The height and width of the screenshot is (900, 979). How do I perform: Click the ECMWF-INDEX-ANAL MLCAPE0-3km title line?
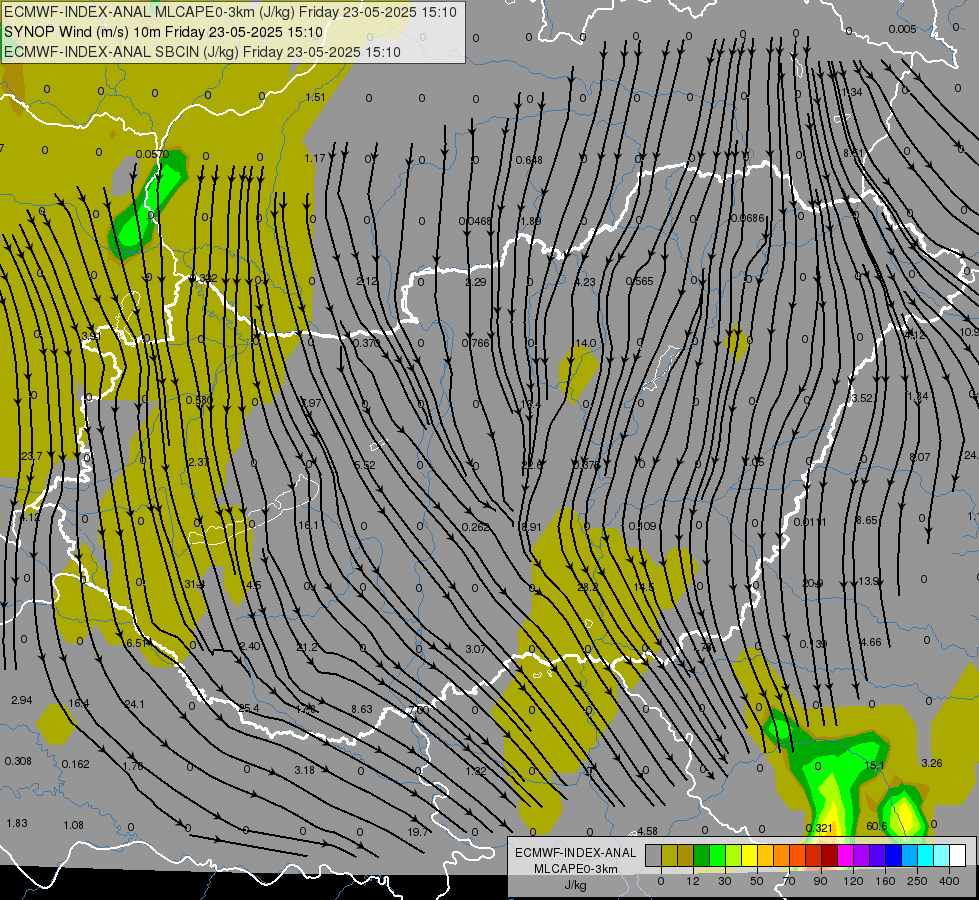point(230,12)
